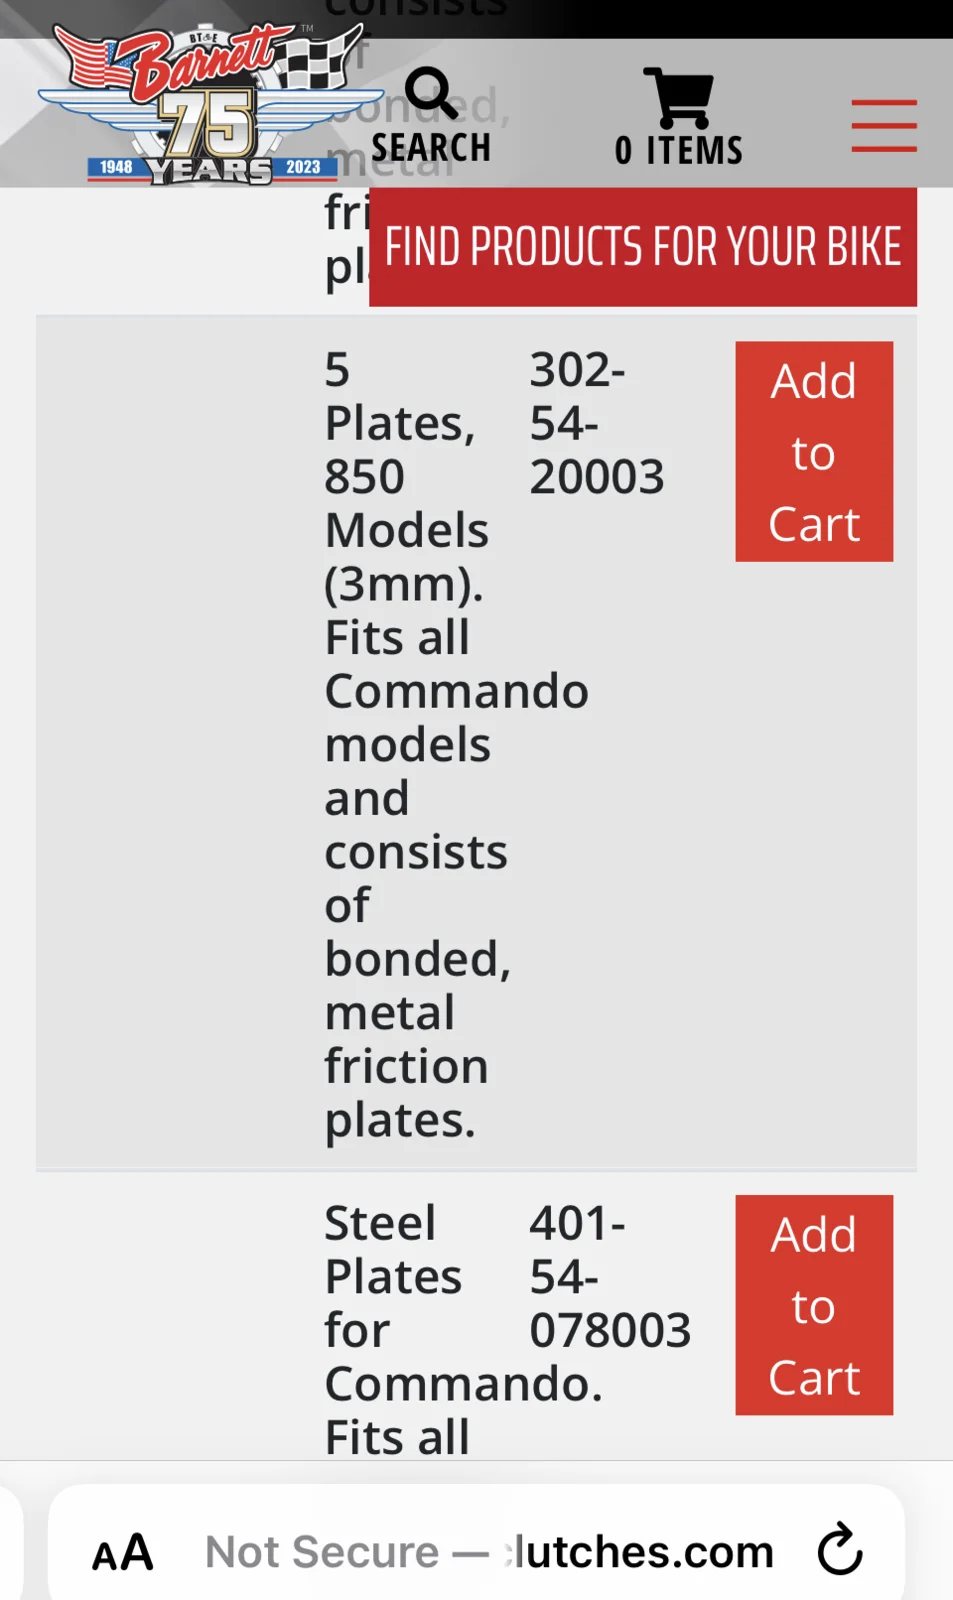Viewport: 953px width, 1600px height.
Task: Open the shopping cart icon
Action: 679,97
